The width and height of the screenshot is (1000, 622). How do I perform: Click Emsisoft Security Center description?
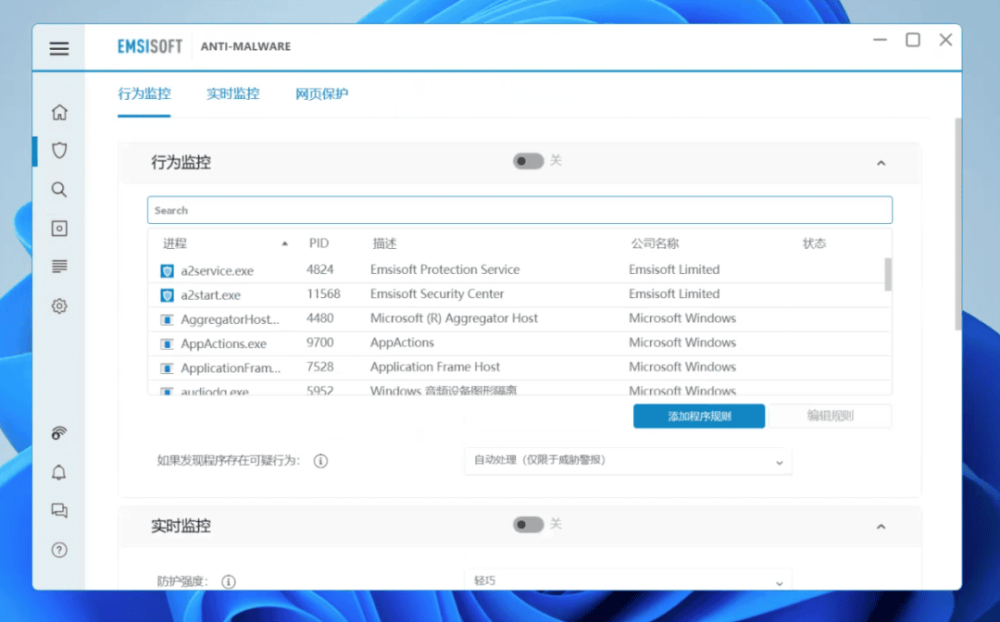point(437,293)
